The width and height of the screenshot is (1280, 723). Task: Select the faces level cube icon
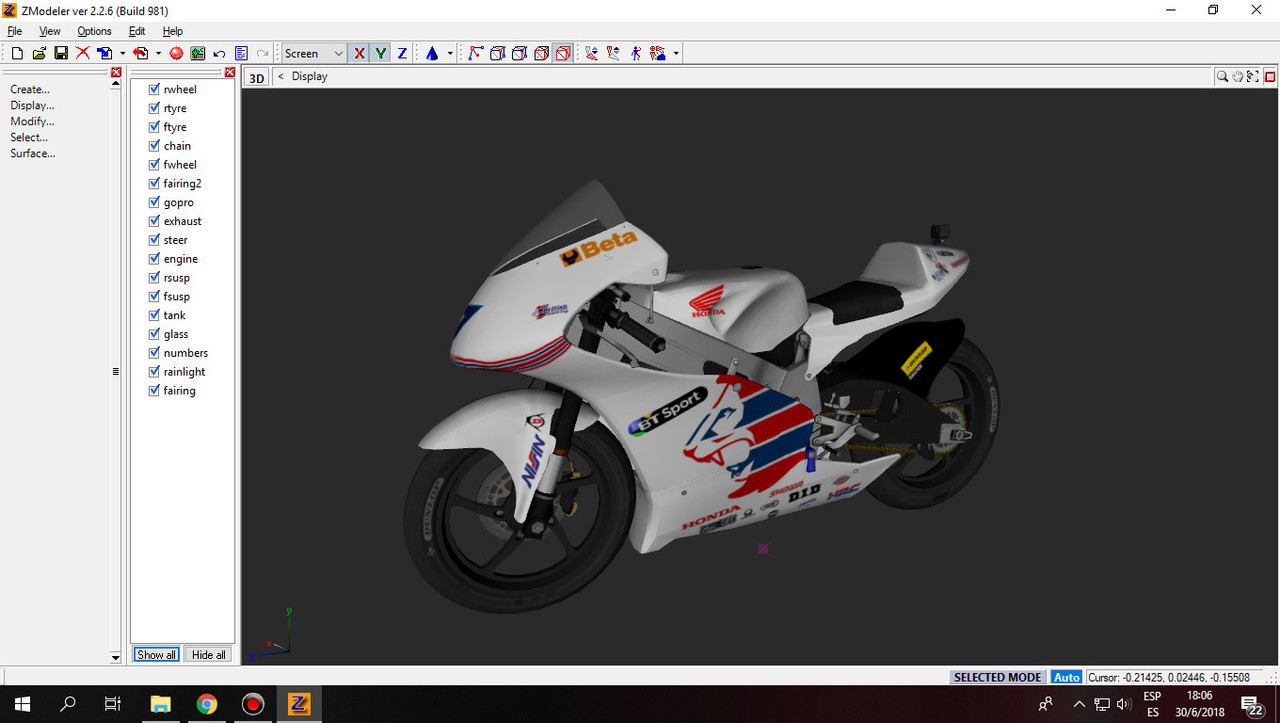tap(520, 53)
